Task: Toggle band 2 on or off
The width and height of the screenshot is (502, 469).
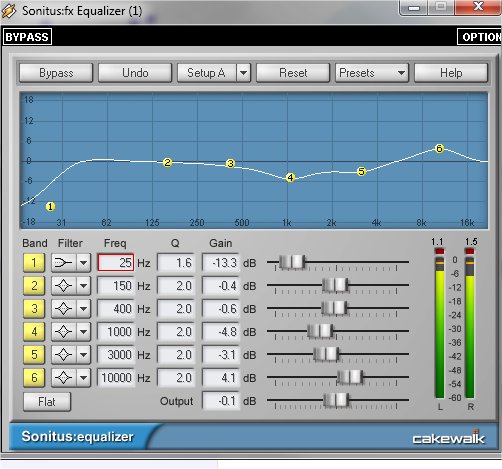Action: [34, 286]
